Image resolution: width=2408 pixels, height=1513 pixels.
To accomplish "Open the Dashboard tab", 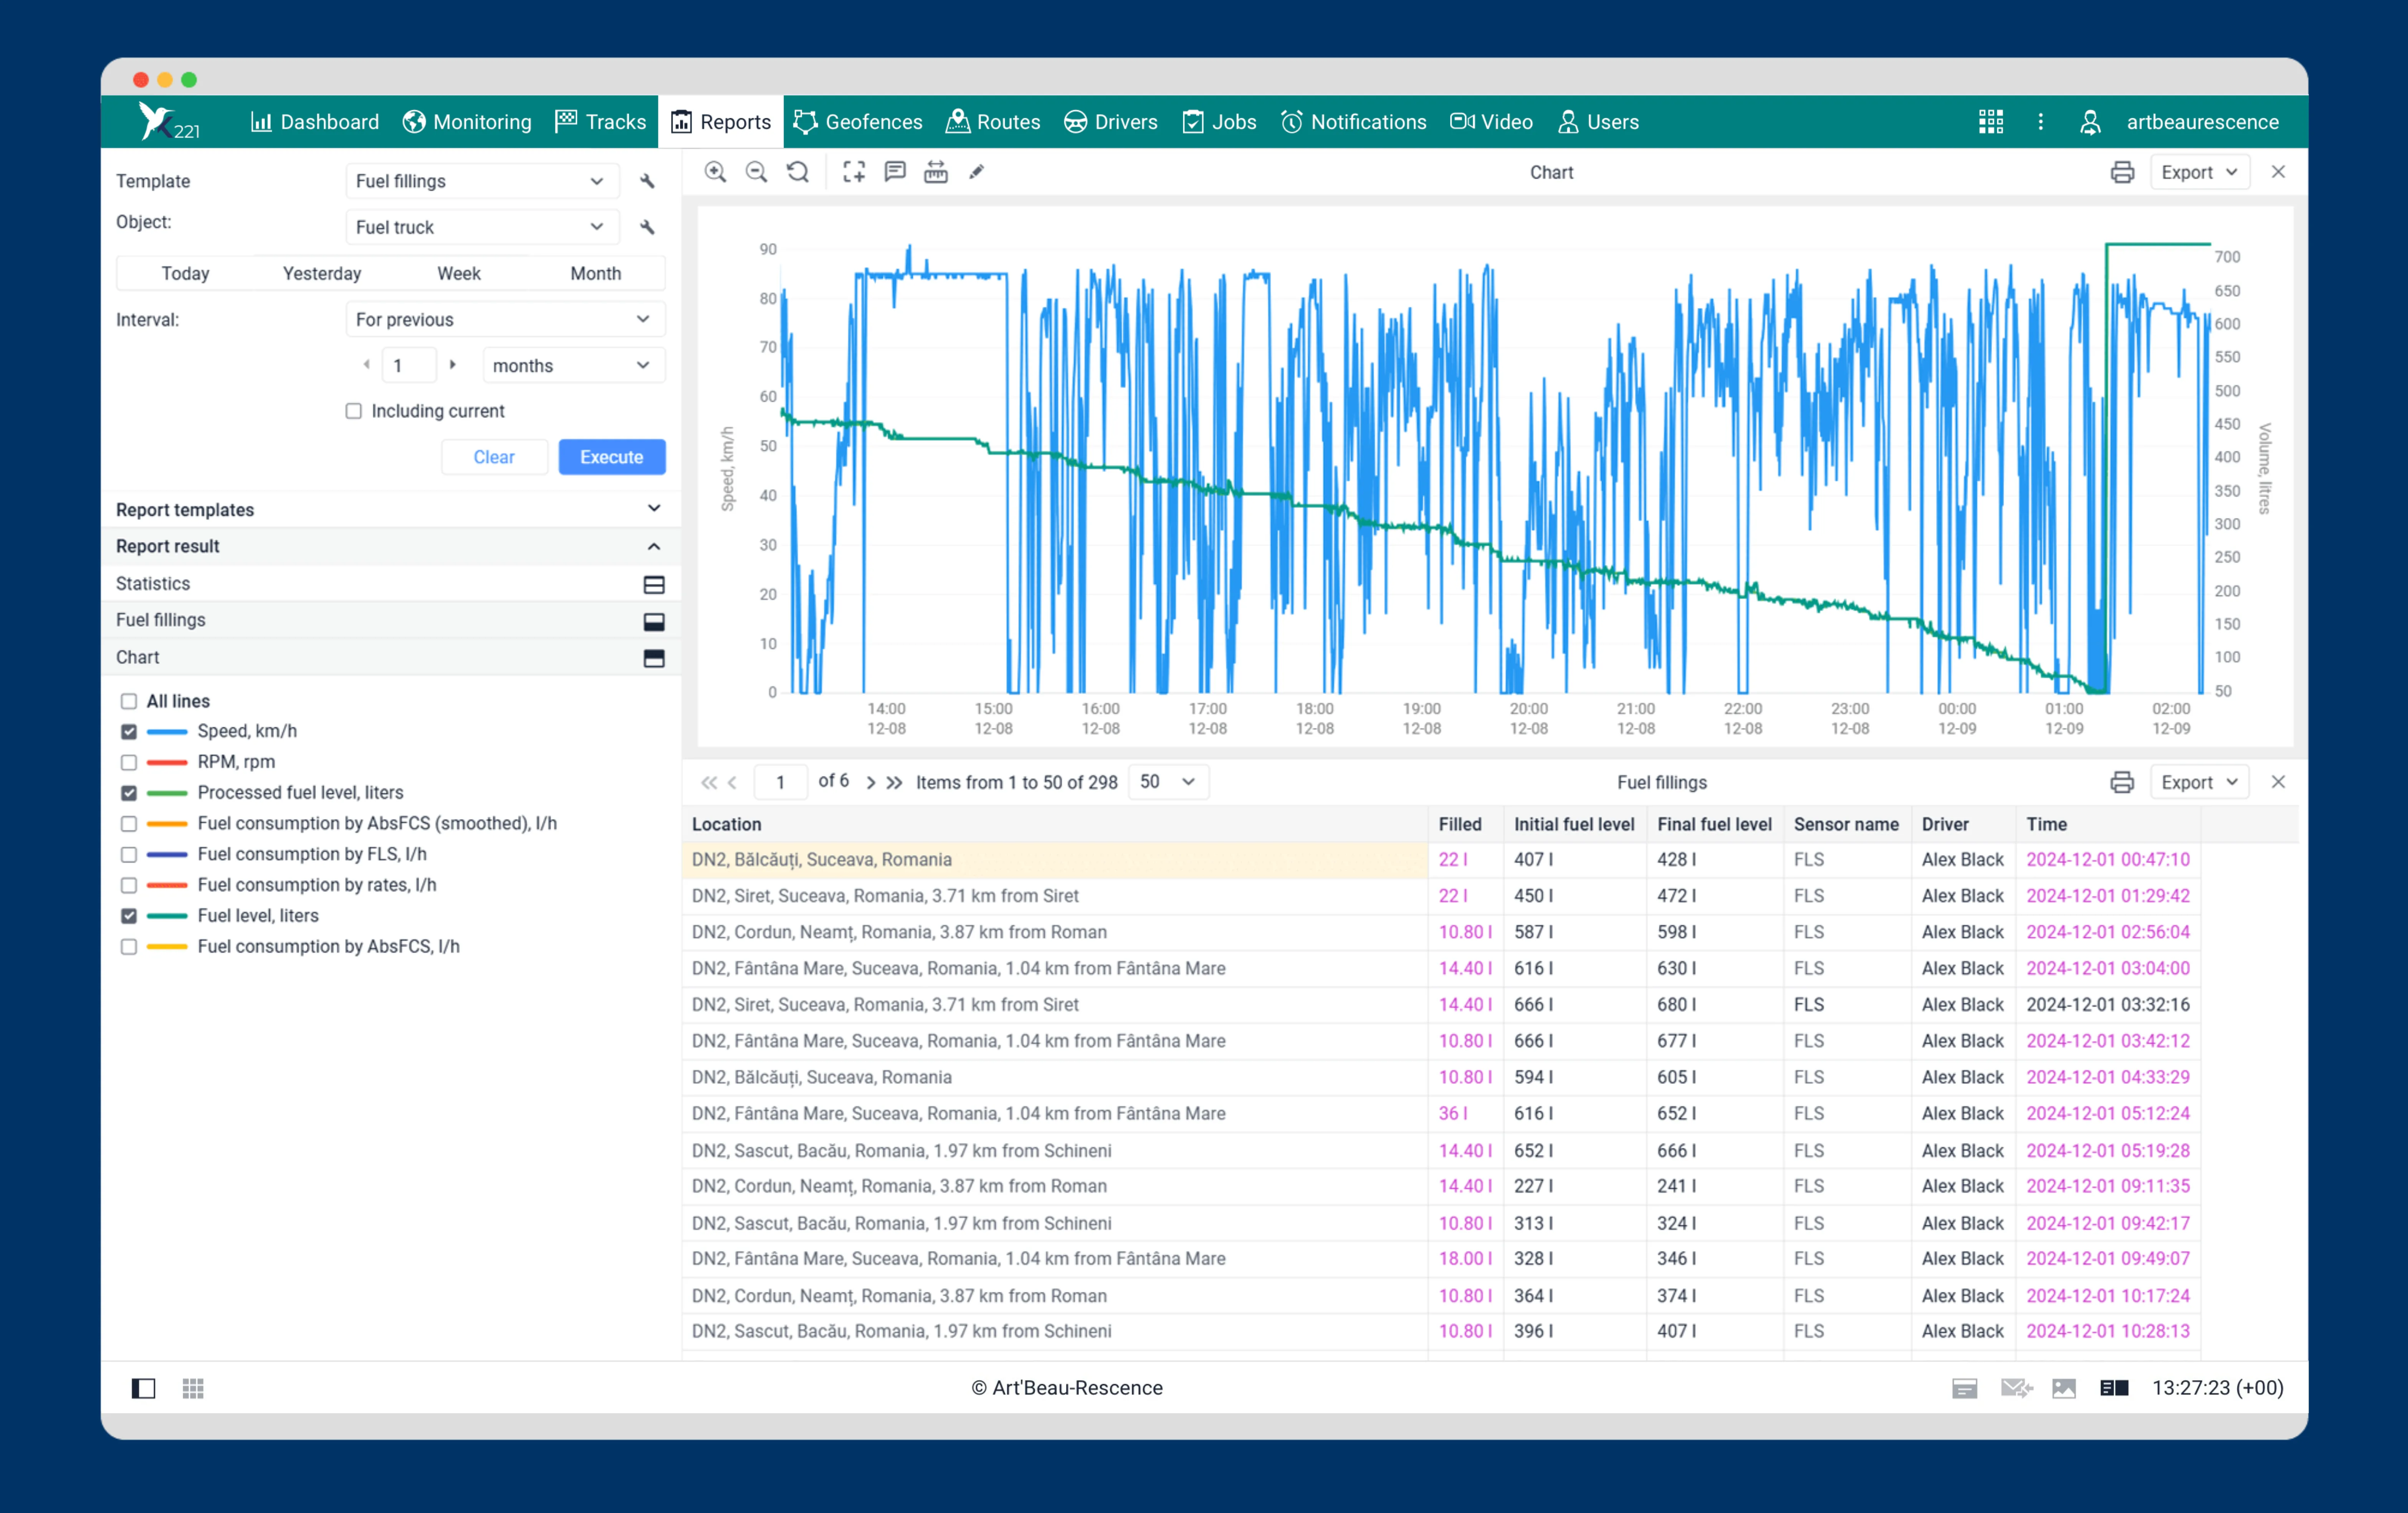I will (x=314, y=122).
